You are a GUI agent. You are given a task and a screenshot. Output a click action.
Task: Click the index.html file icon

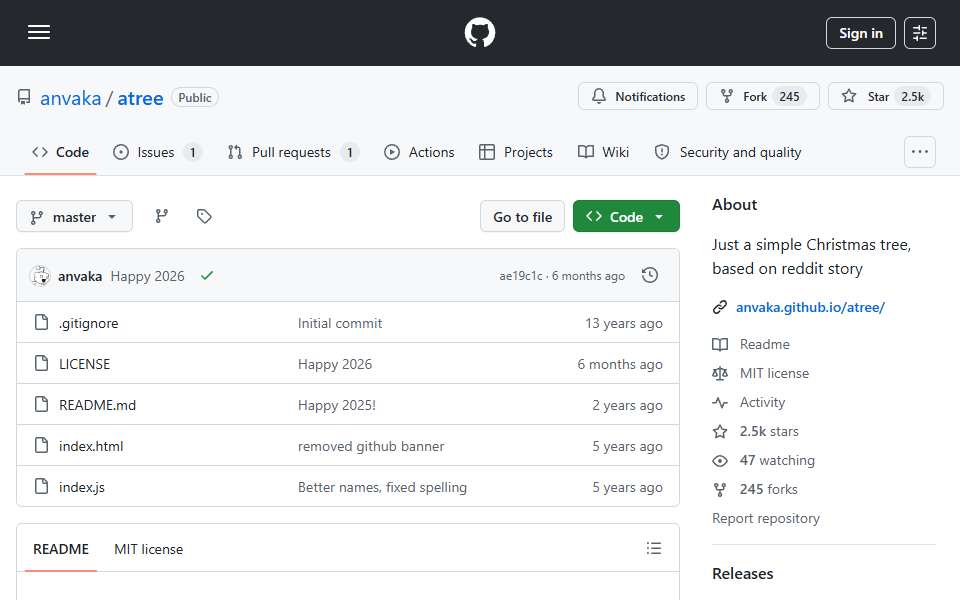(41, 445)
